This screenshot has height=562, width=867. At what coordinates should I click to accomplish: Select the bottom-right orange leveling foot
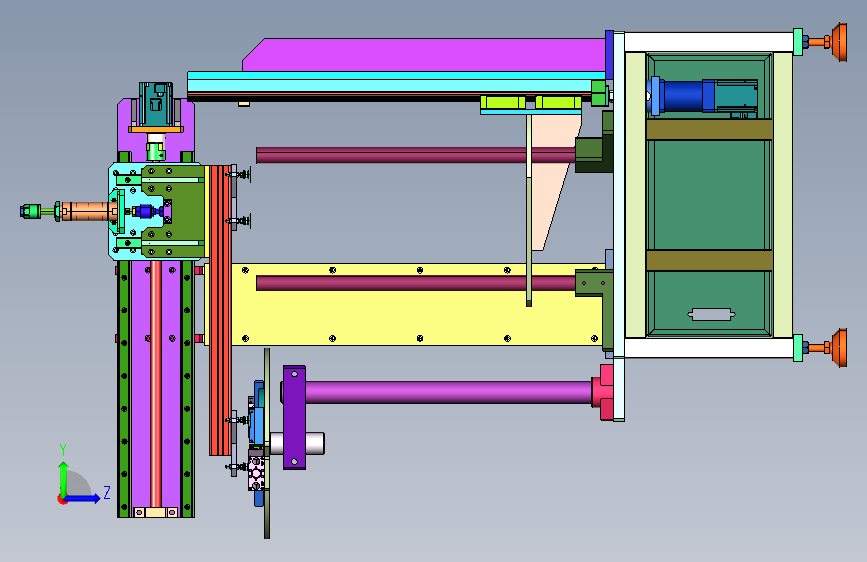click(x=838, y=347)
